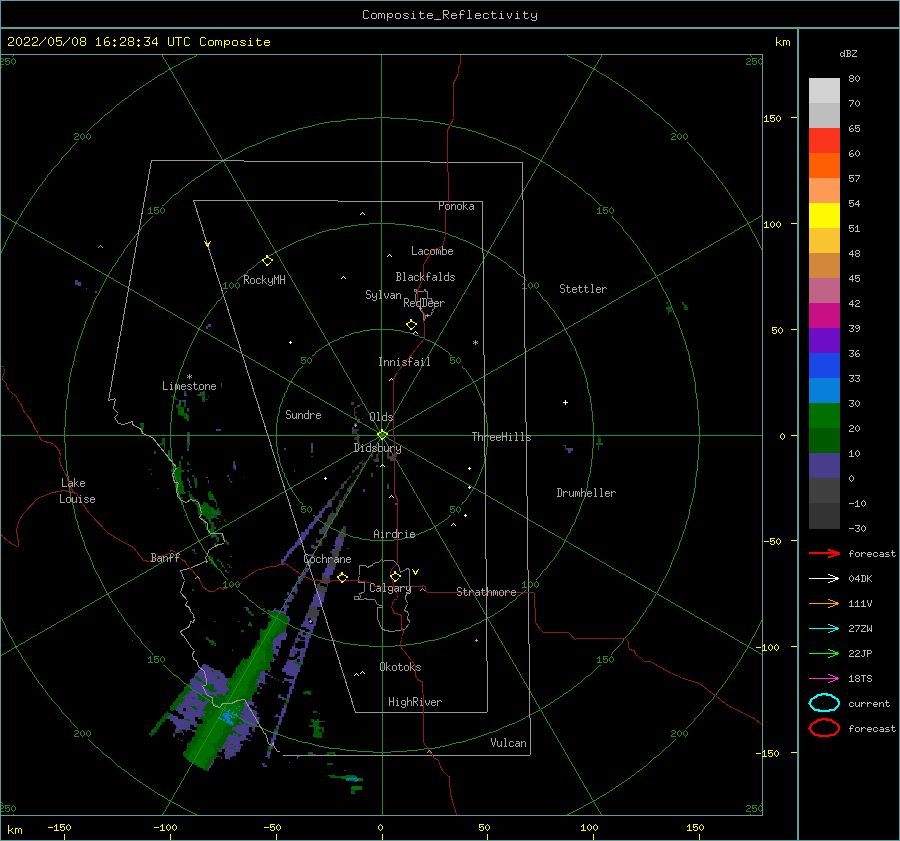Select the Vulcan label

[509, 743]
